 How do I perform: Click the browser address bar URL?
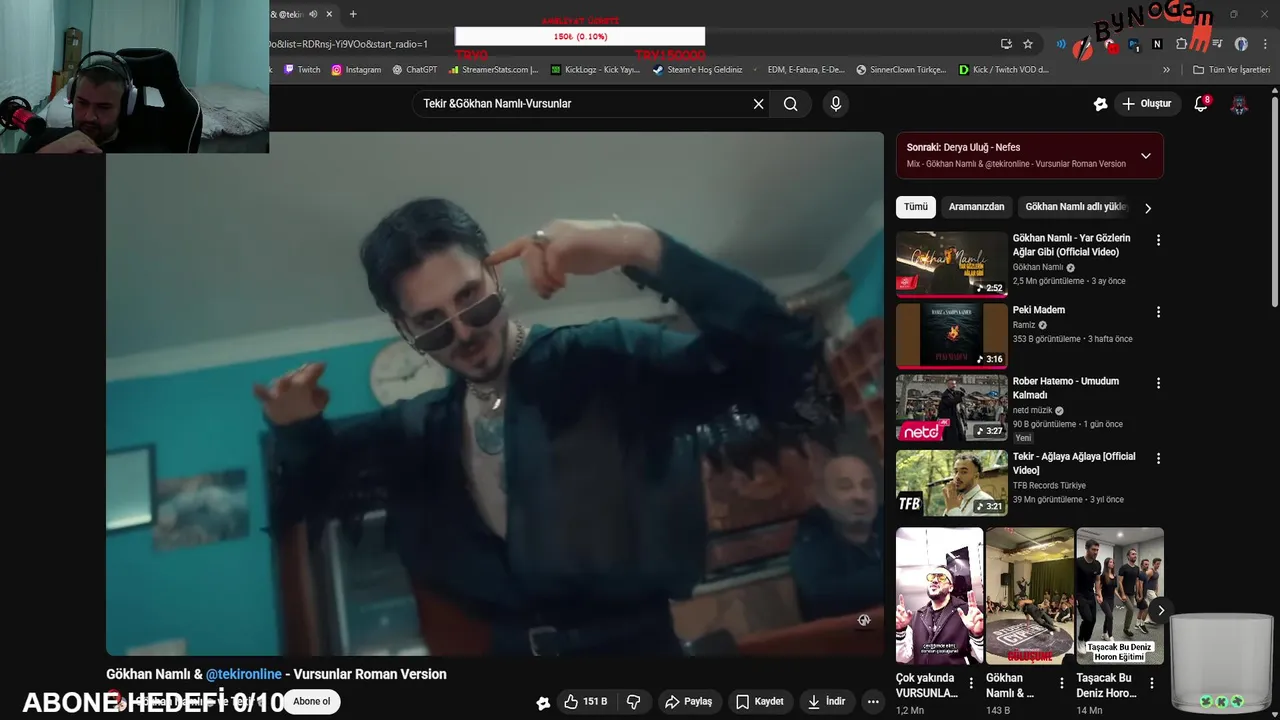click(x=349, y=44)
